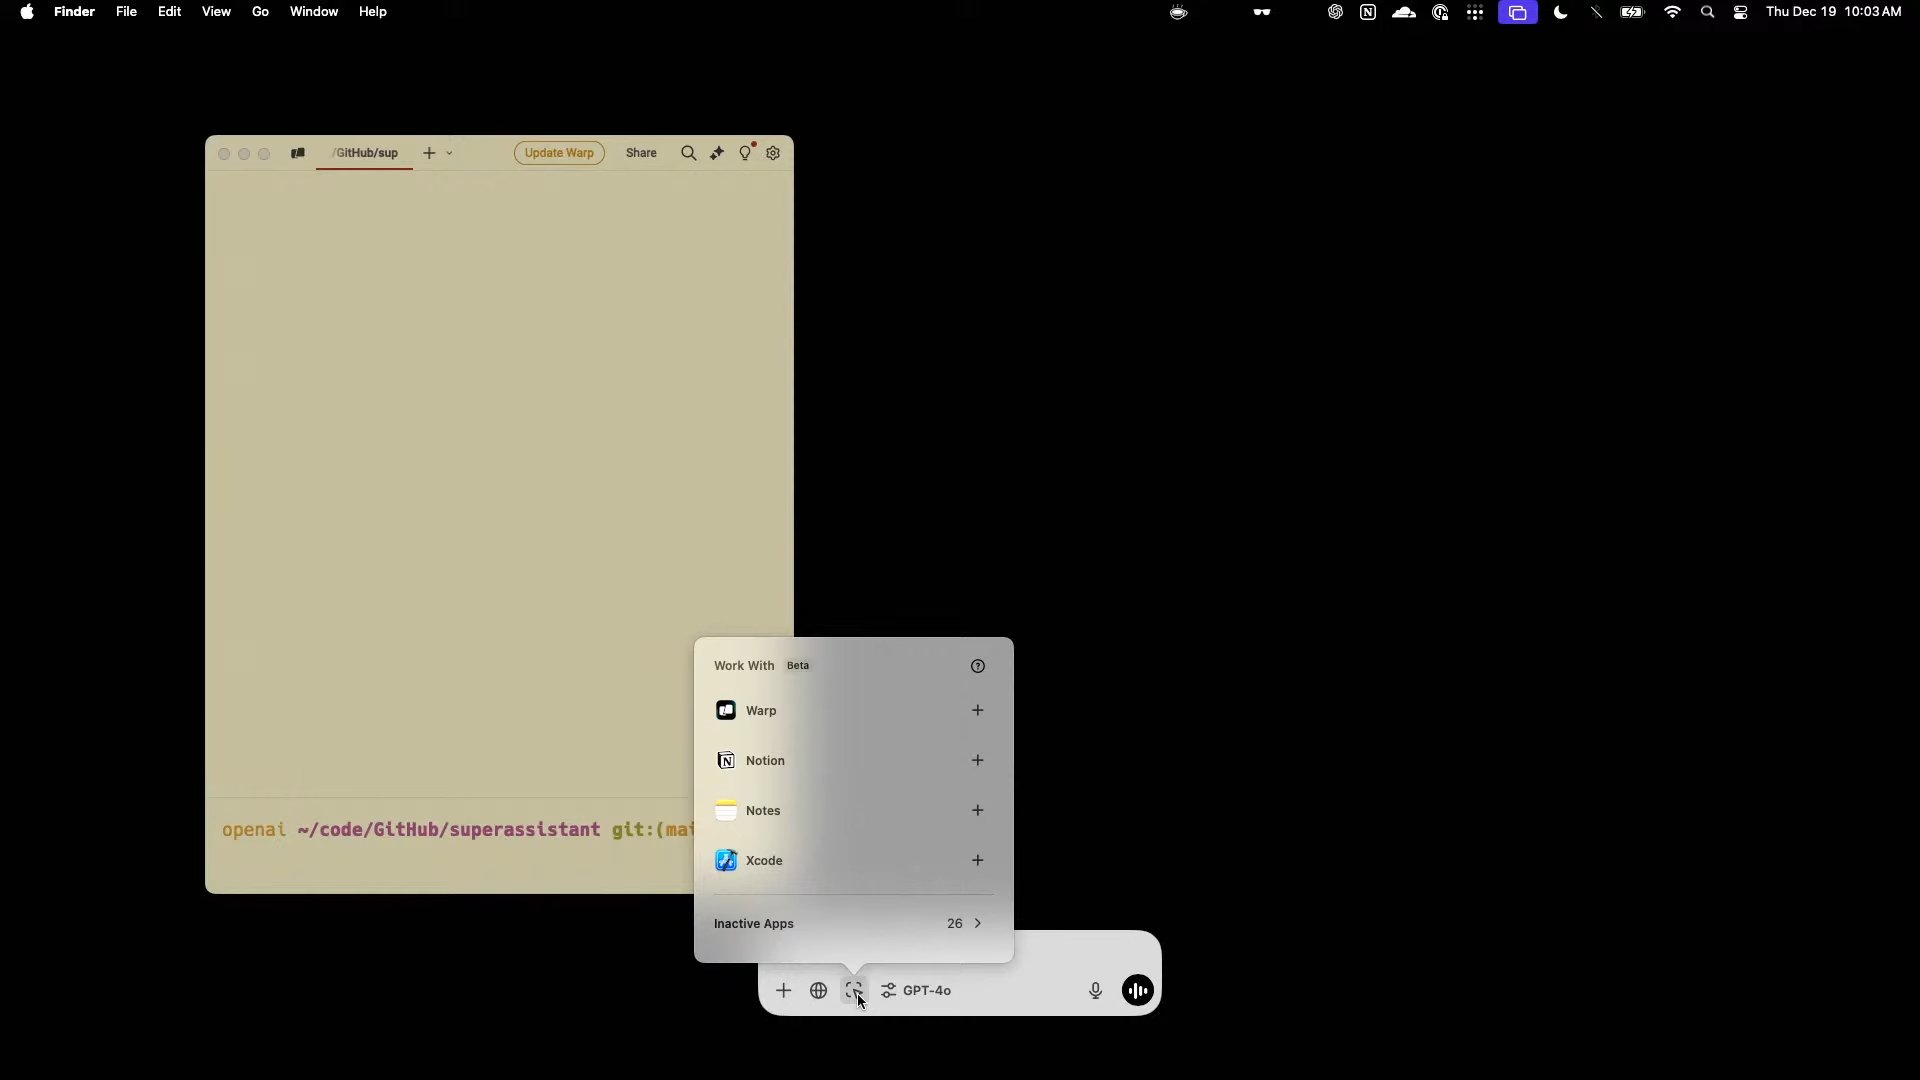
Task: Click Notion icon in menu bar
Action: coord(1368,12)
